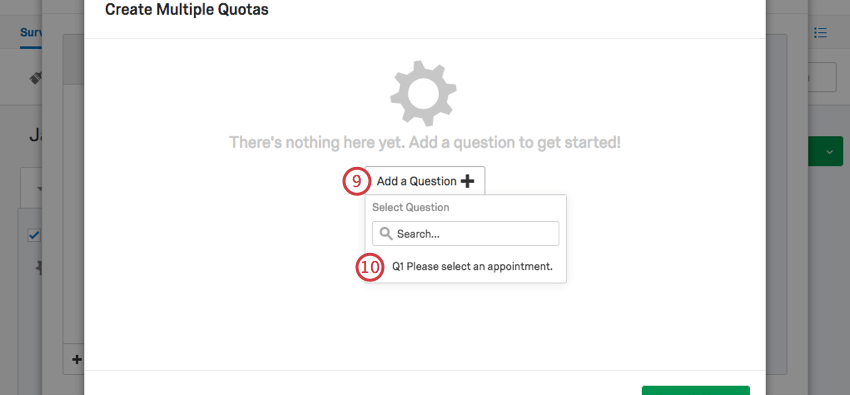850x395 pixels.
Task: Switch to the Survey tab
Action: [31, 33]
